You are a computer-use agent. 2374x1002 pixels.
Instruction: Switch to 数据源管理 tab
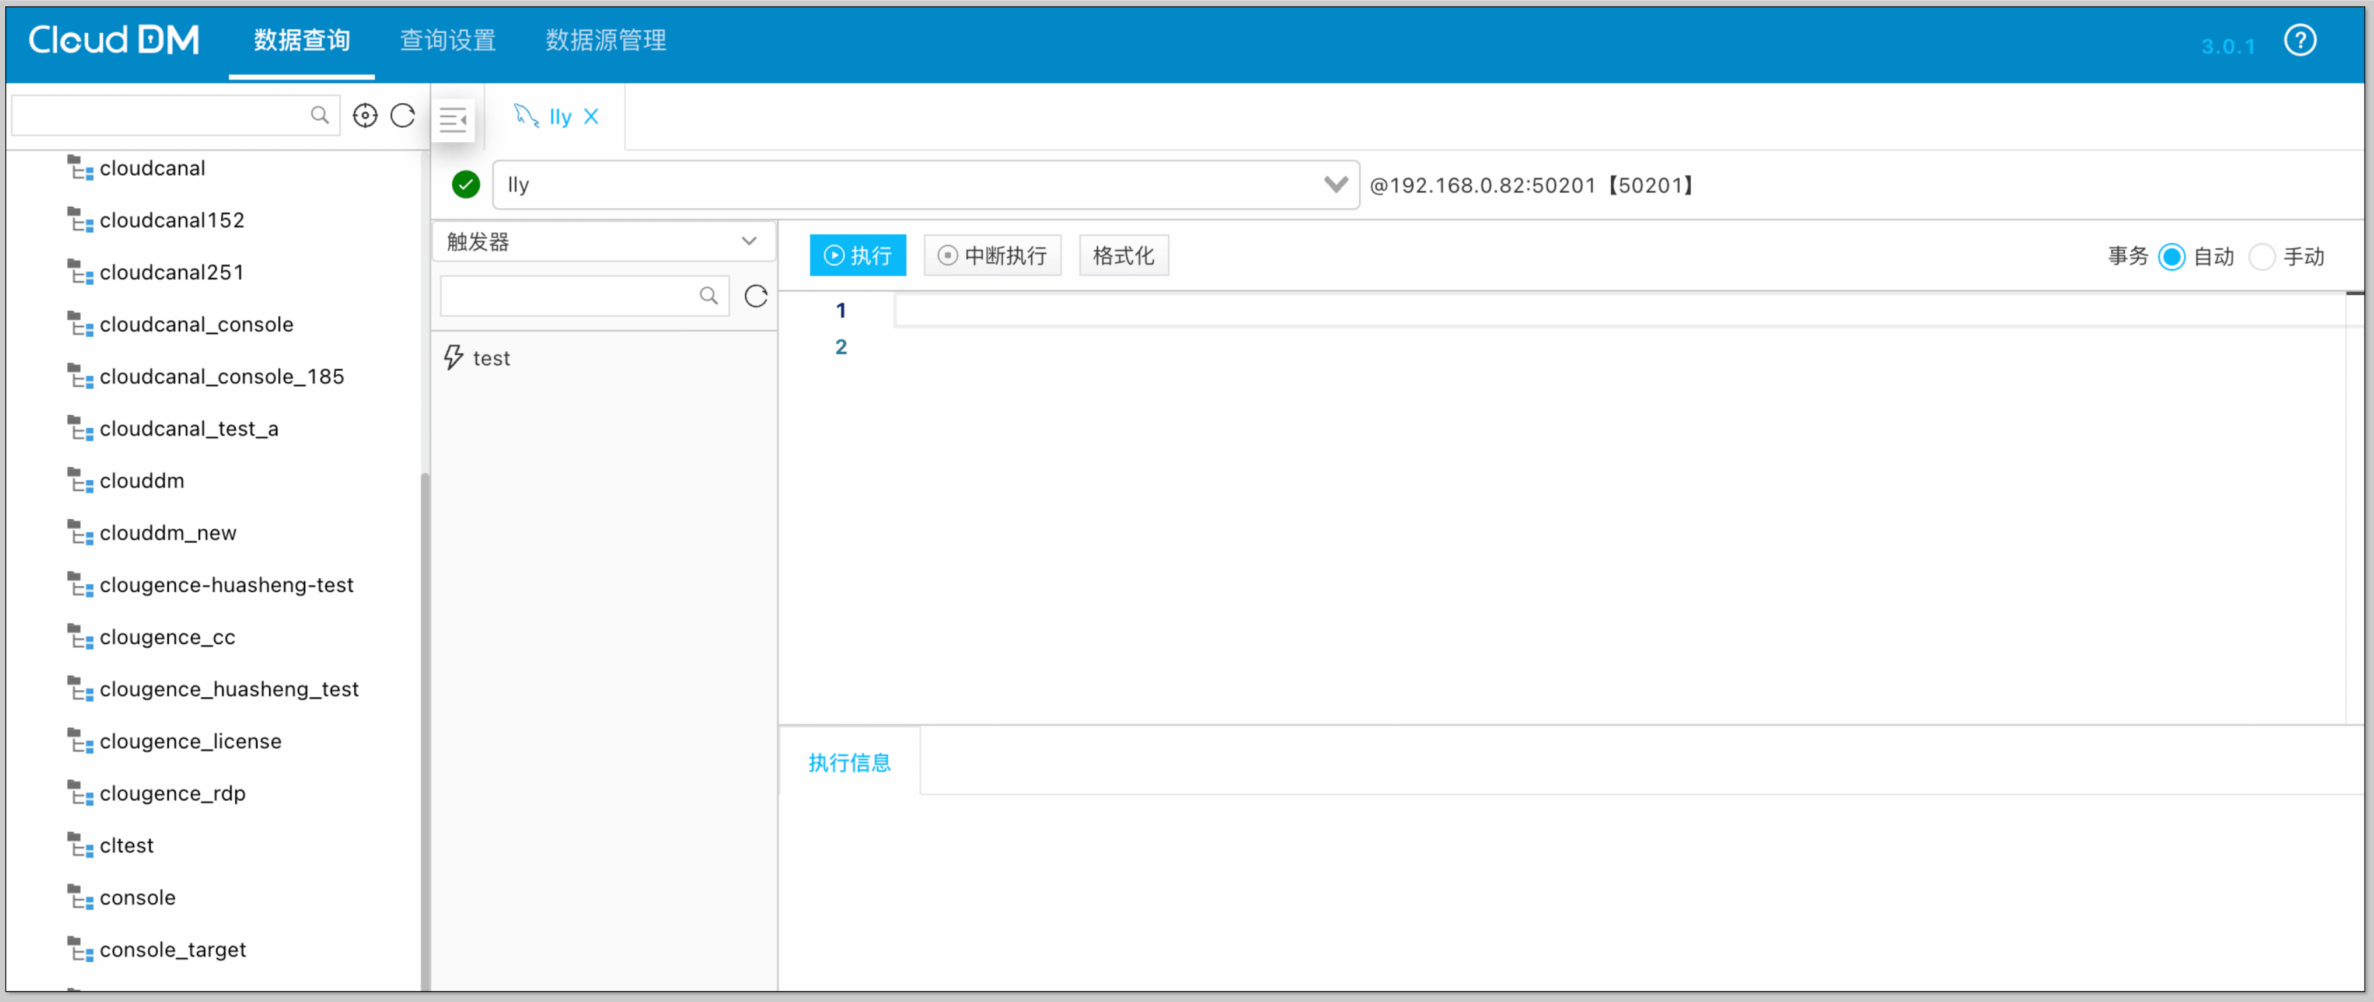[605, 41]
